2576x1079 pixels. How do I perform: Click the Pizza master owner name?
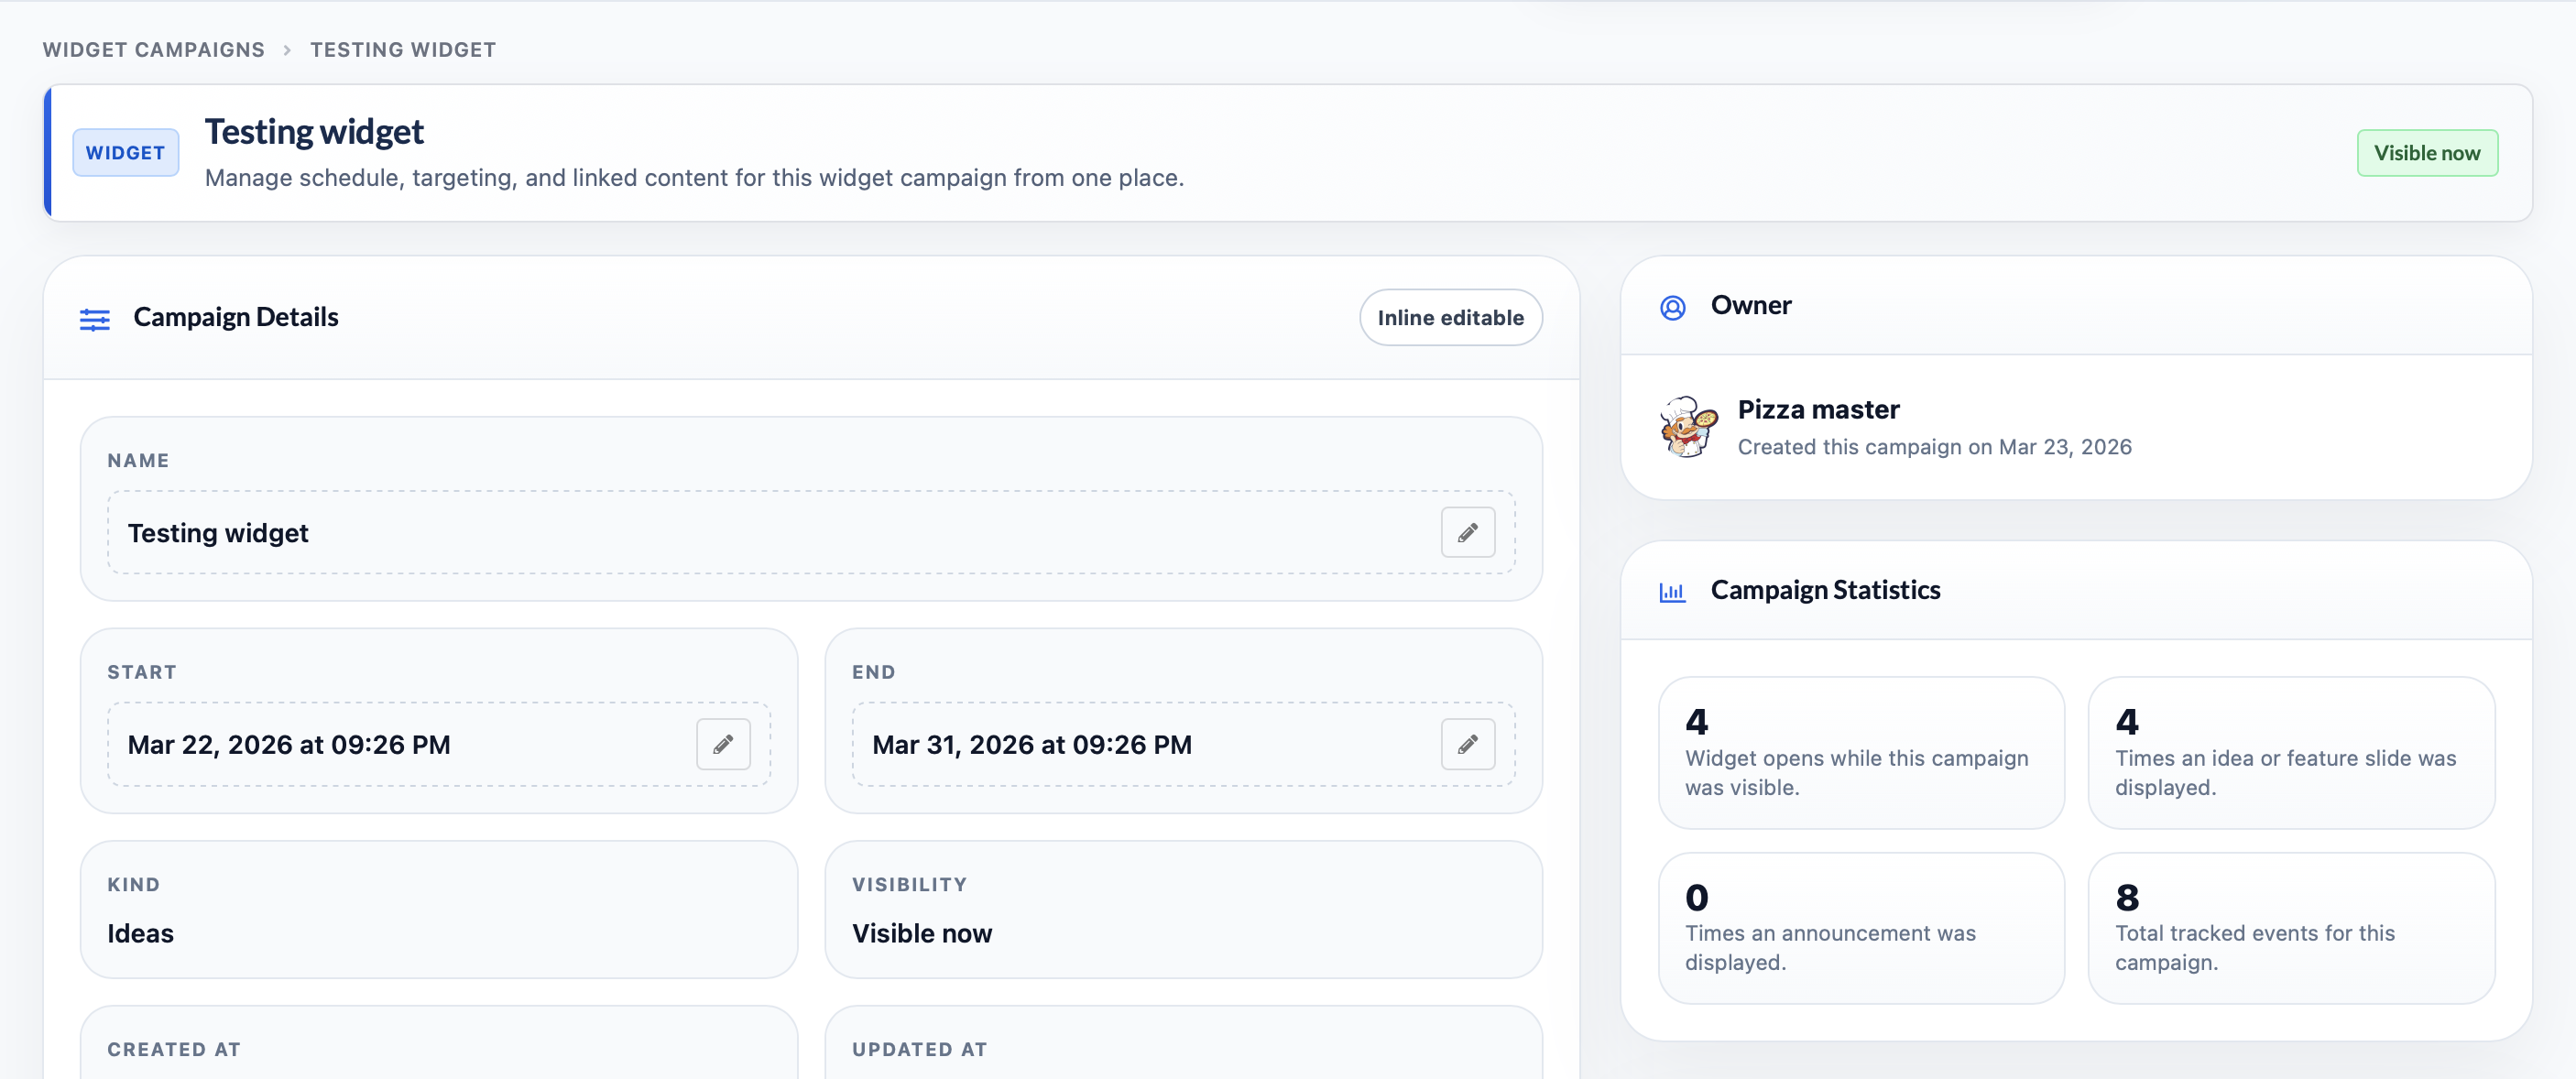click(1818, 410)
